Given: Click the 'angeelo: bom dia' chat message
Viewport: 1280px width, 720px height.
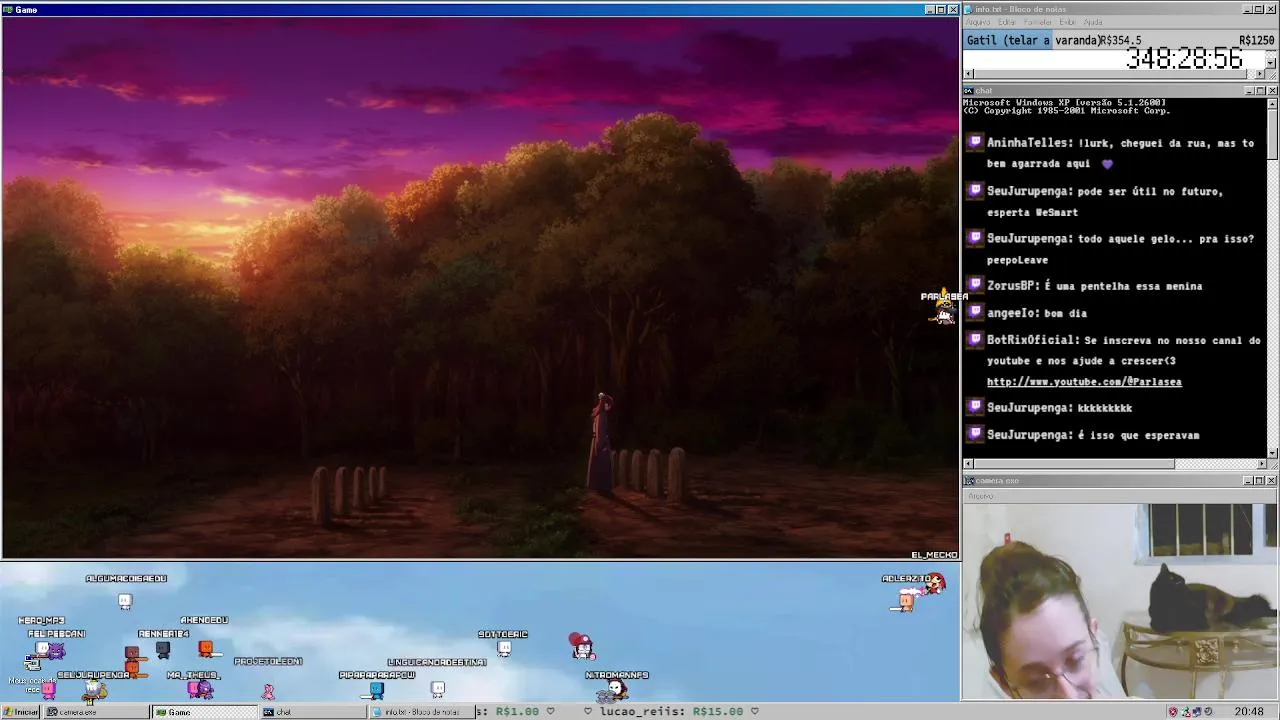Looking at the screenshot, I should click(x=1037, y=313).
